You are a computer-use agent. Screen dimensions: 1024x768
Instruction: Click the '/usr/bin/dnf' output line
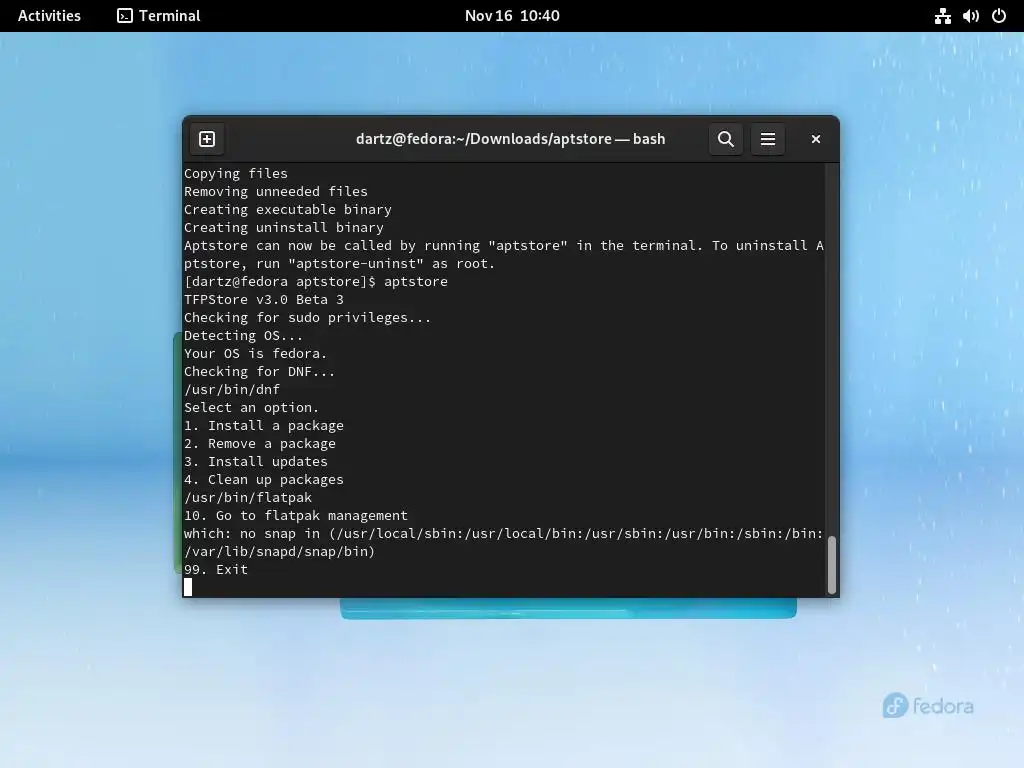coord(232,390)
